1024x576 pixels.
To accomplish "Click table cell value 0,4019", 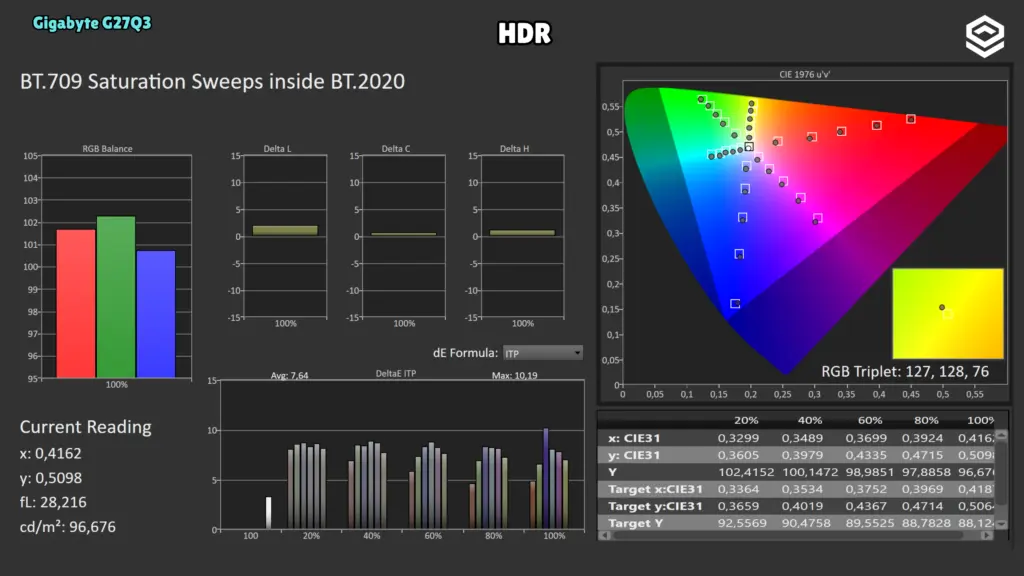I will [802, 506].
